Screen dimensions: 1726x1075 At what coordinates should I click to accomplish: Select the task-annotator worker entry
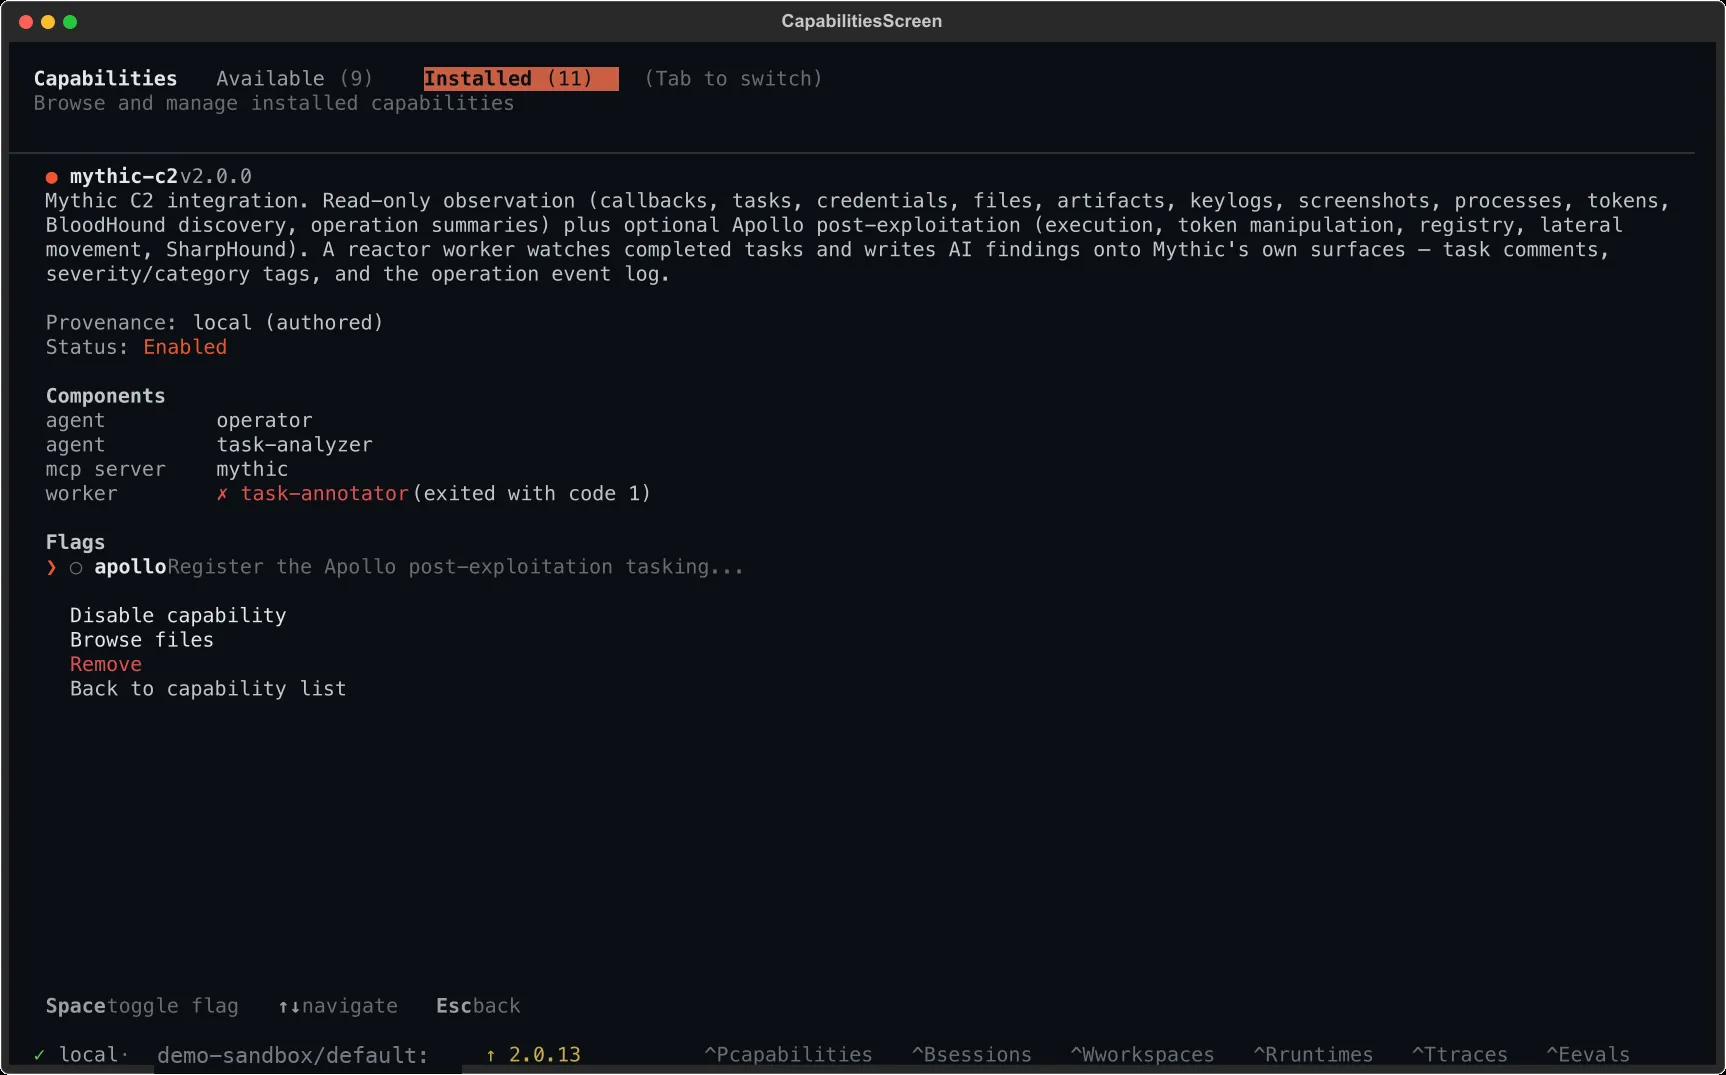(324, 494)
